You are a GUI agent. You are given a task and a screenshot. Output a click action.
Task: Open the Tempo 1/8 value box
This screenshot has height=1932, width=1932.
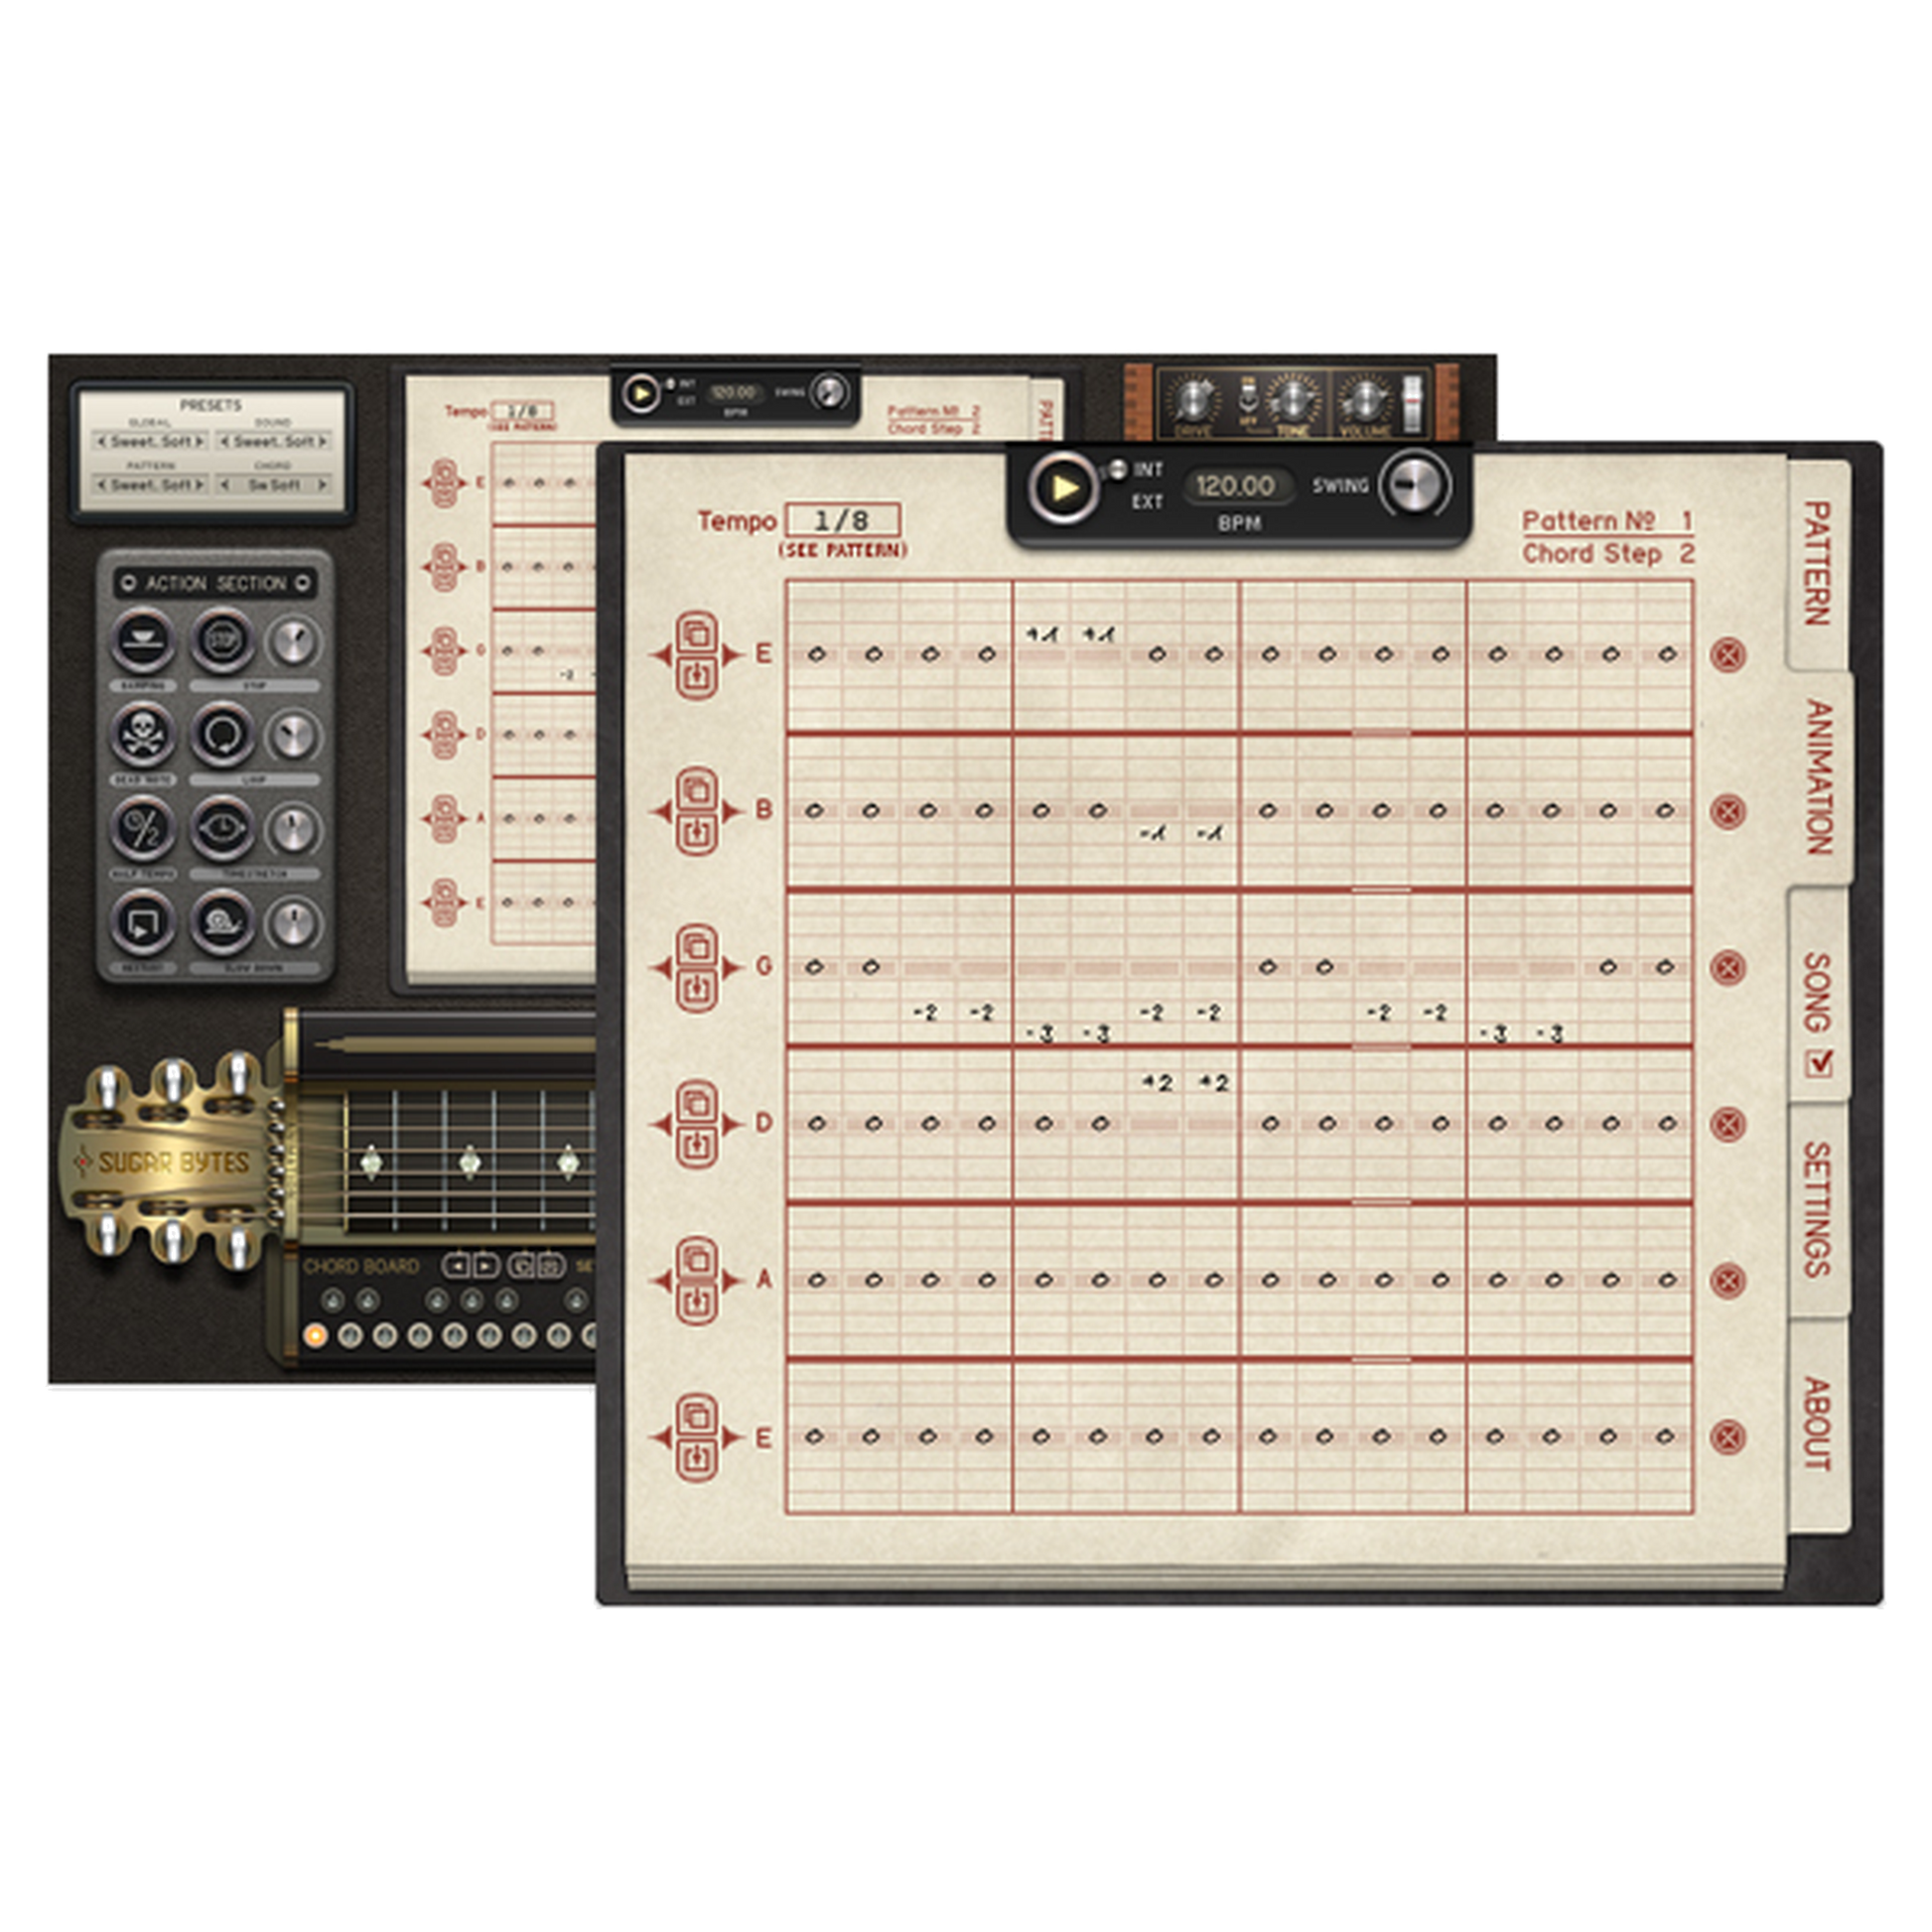tap(842, 520)
